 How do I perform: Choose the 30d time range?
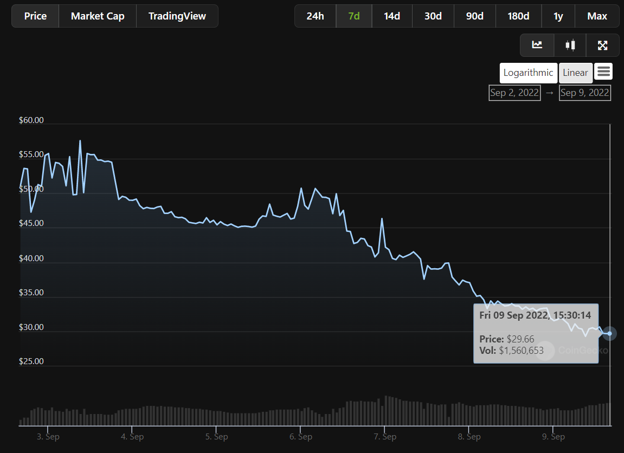[x=433, y=16]
